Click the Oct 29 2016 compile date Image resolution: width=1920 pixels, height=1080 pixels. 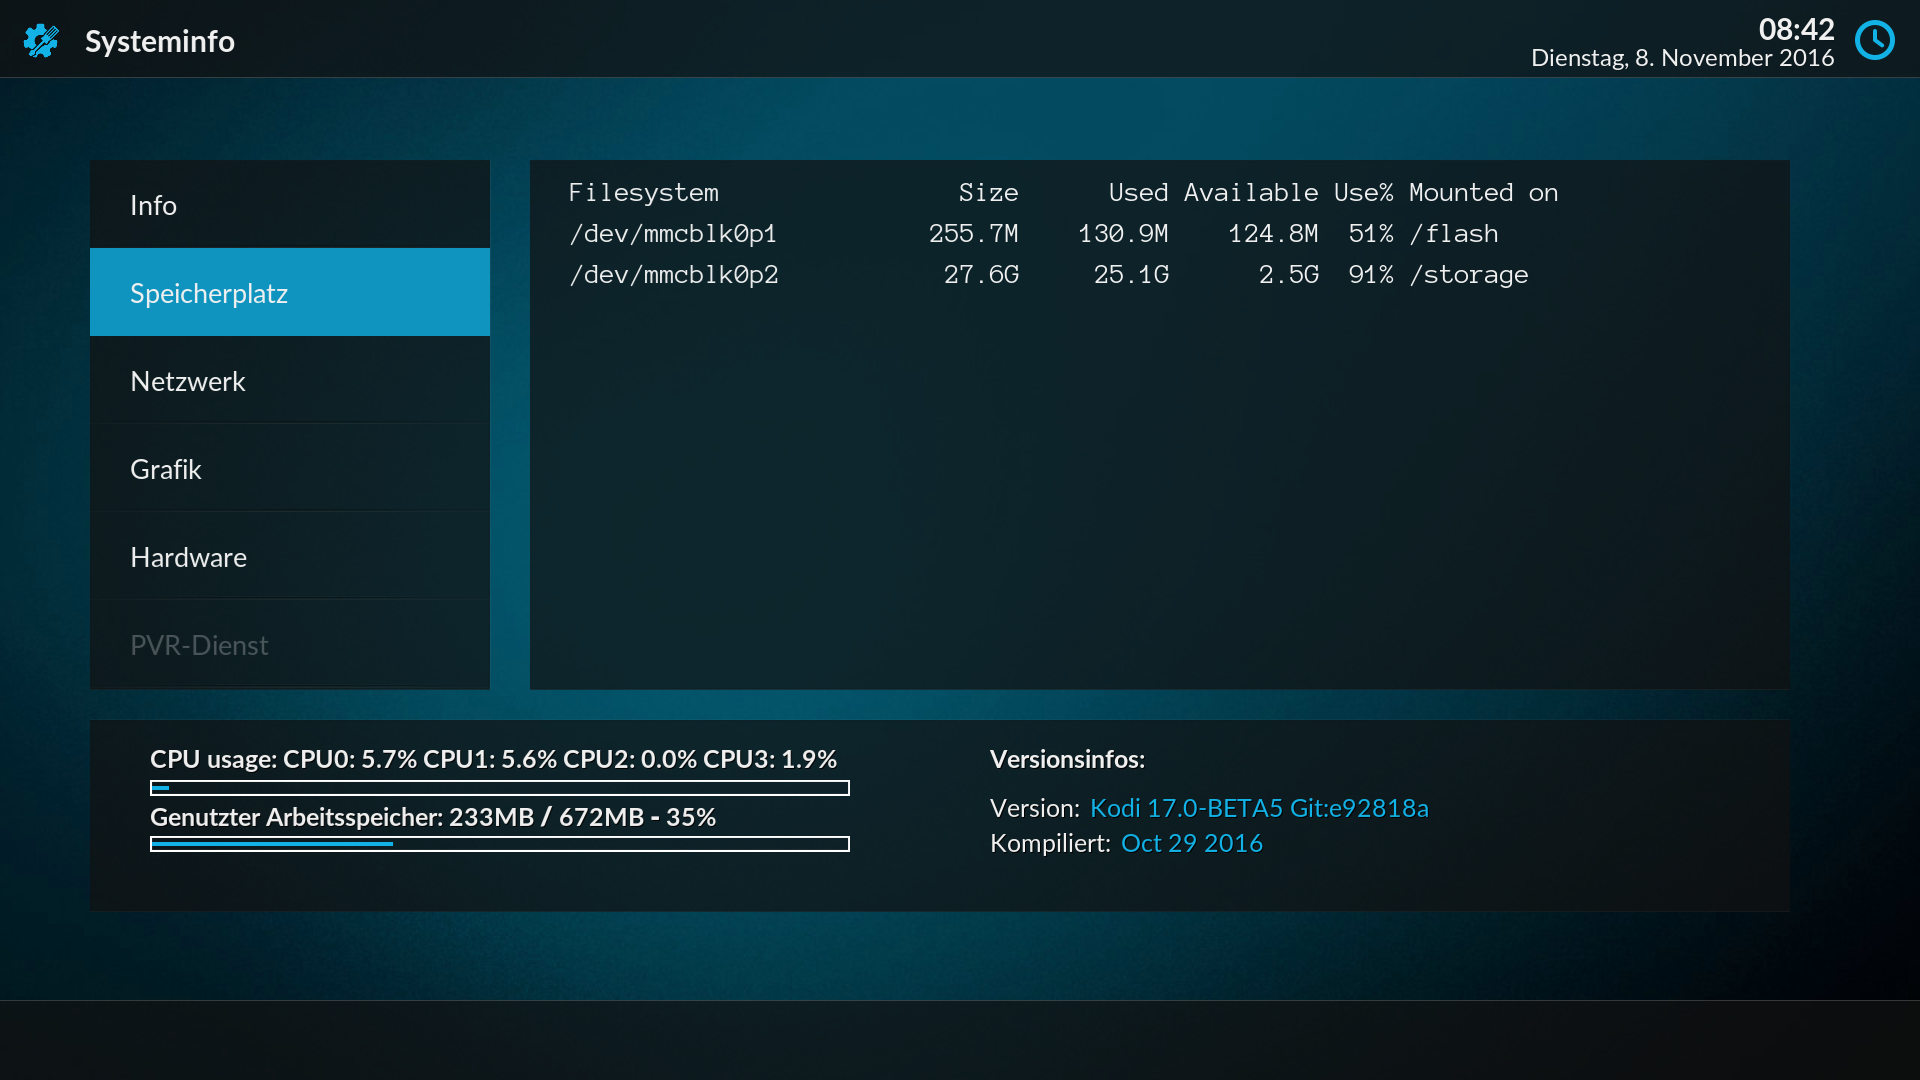pyautogui.click(x=1191, y=843)
